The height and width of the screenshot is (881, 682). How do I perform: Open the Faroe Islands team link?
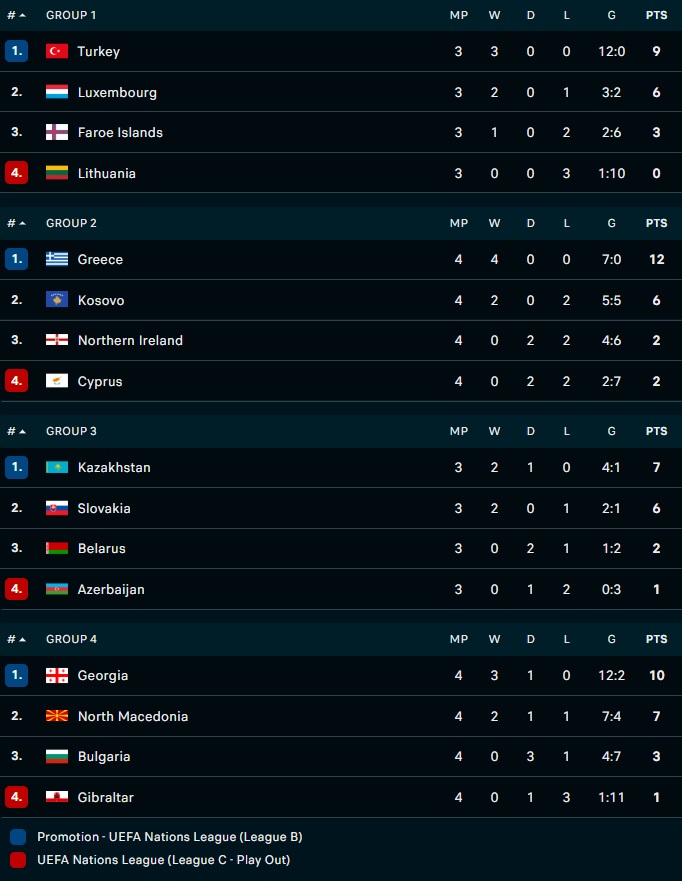click(x=120, y=132)
